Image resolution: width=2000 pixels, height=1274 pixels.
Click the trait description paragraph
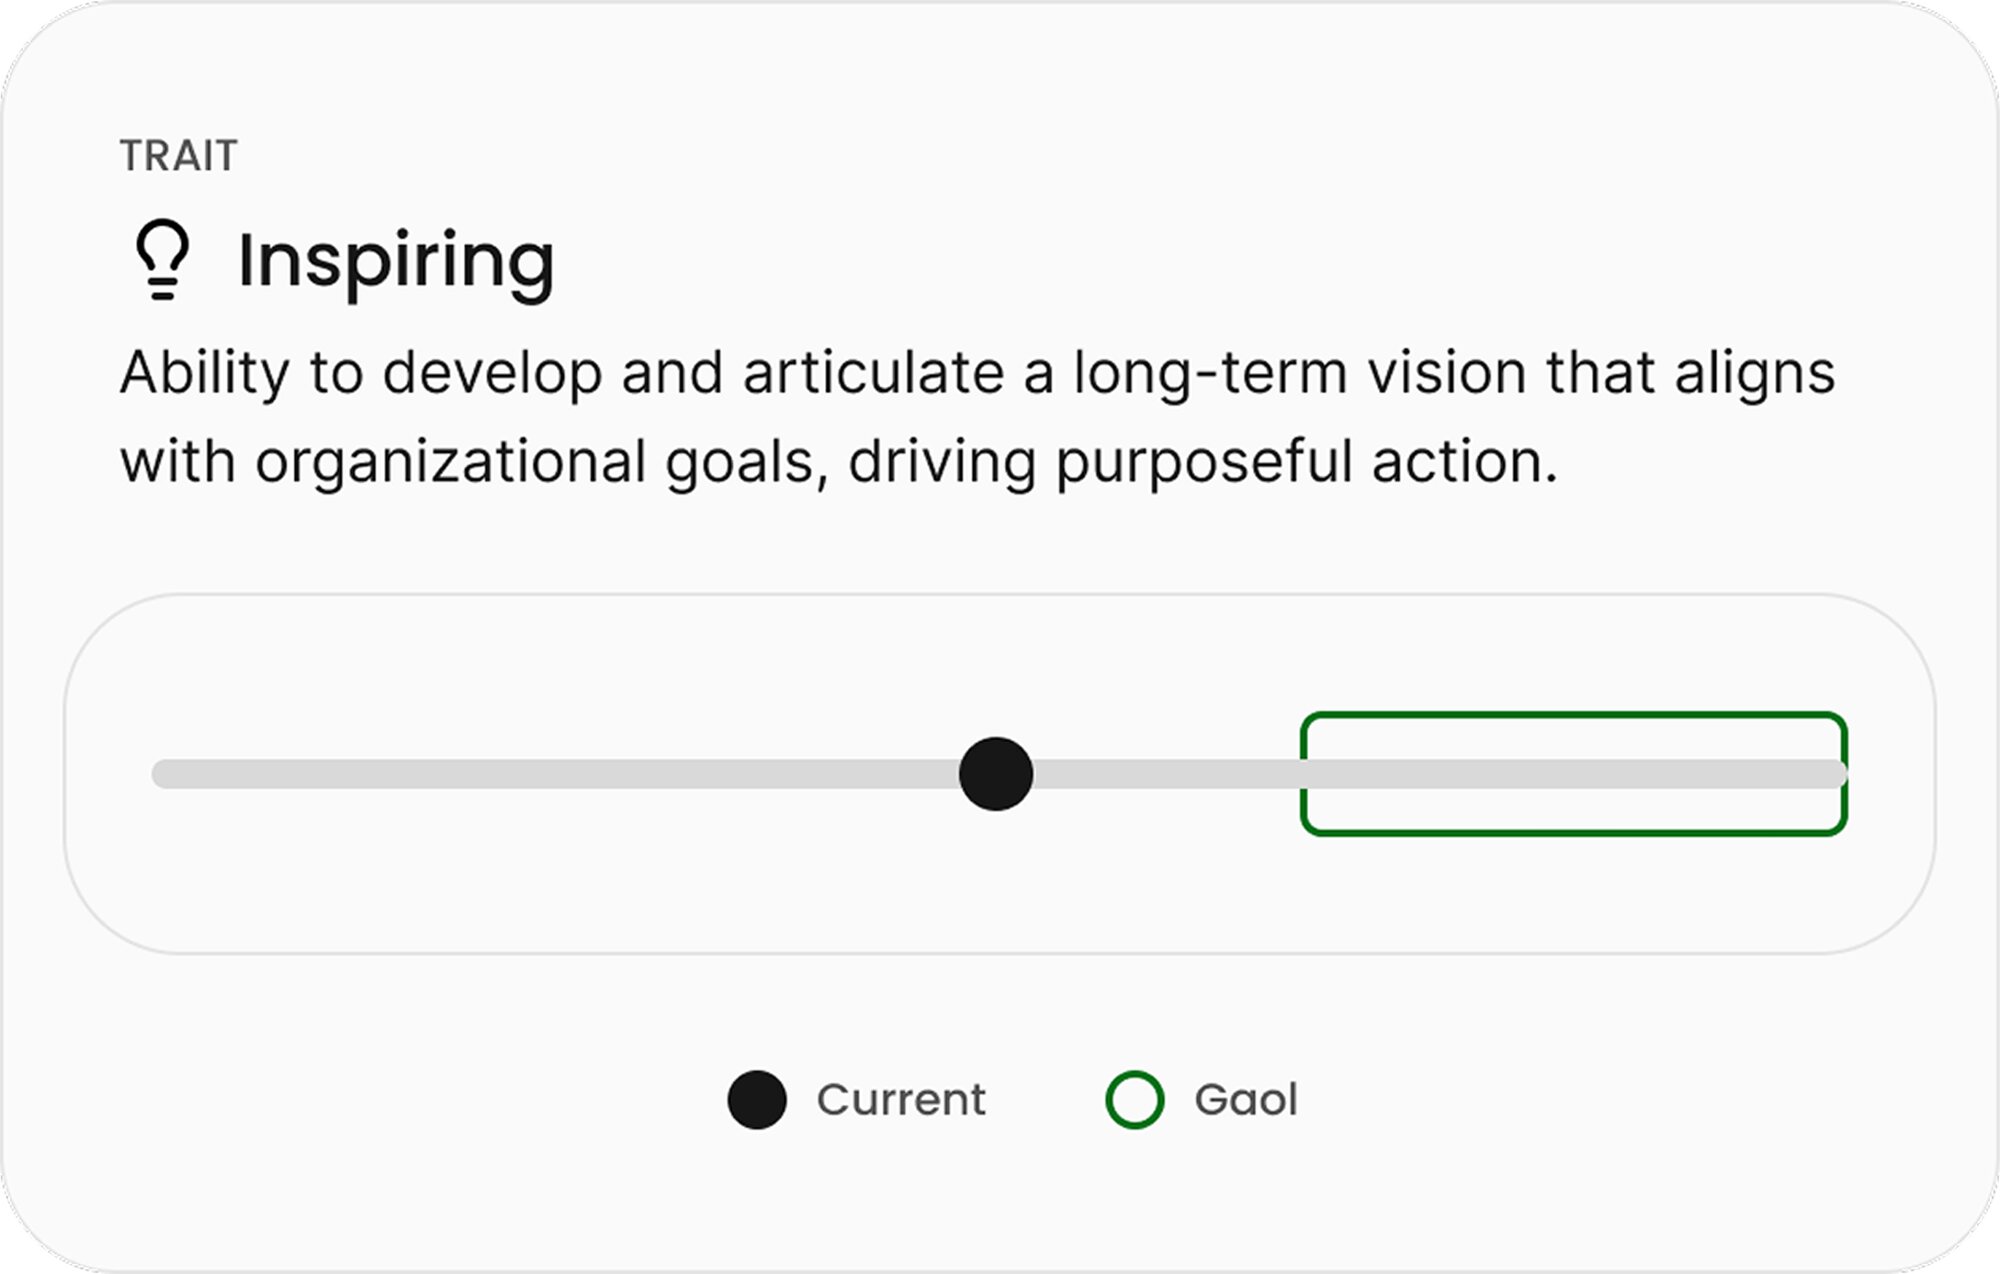click(978, 418)
